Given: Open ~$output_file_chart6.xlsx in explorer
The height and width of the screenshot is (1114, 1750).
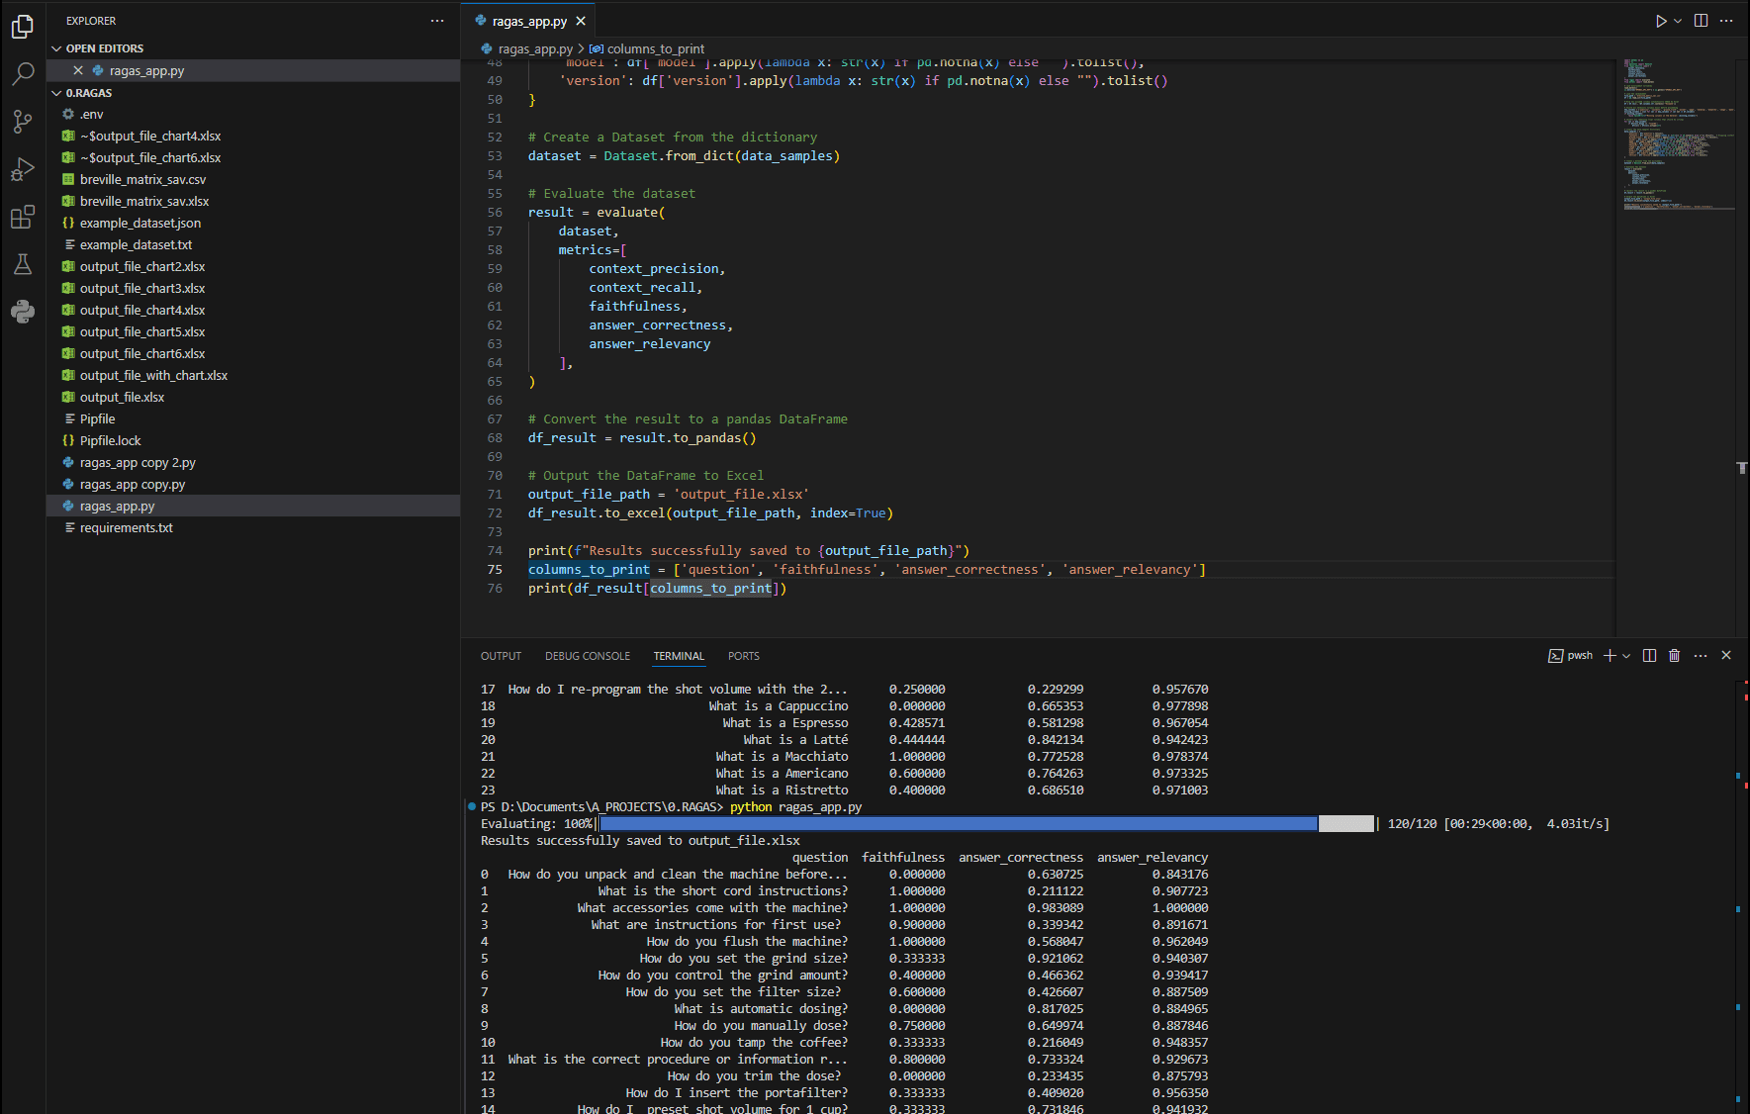Looking at the screenshot, I should point(254,158).
